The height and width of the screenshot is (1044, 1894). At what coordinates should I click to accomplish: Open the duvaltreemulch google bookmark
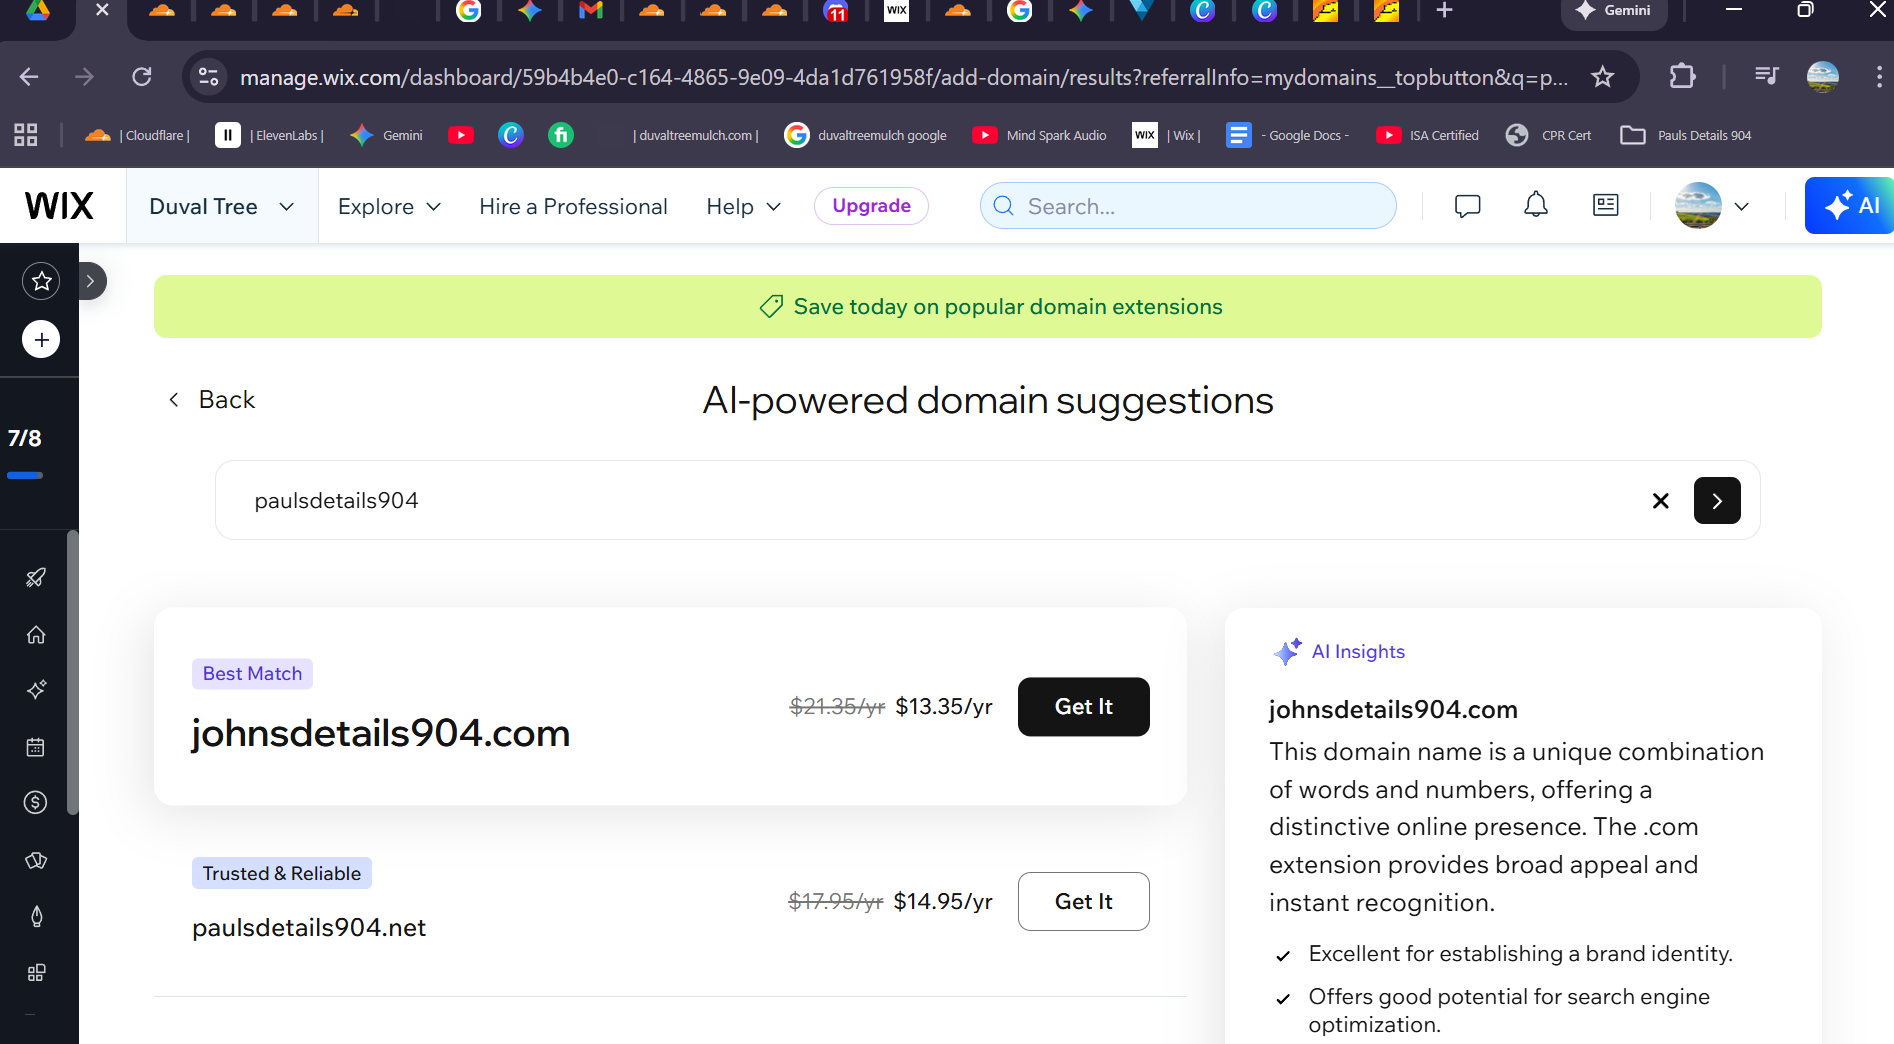pos(866,135)
